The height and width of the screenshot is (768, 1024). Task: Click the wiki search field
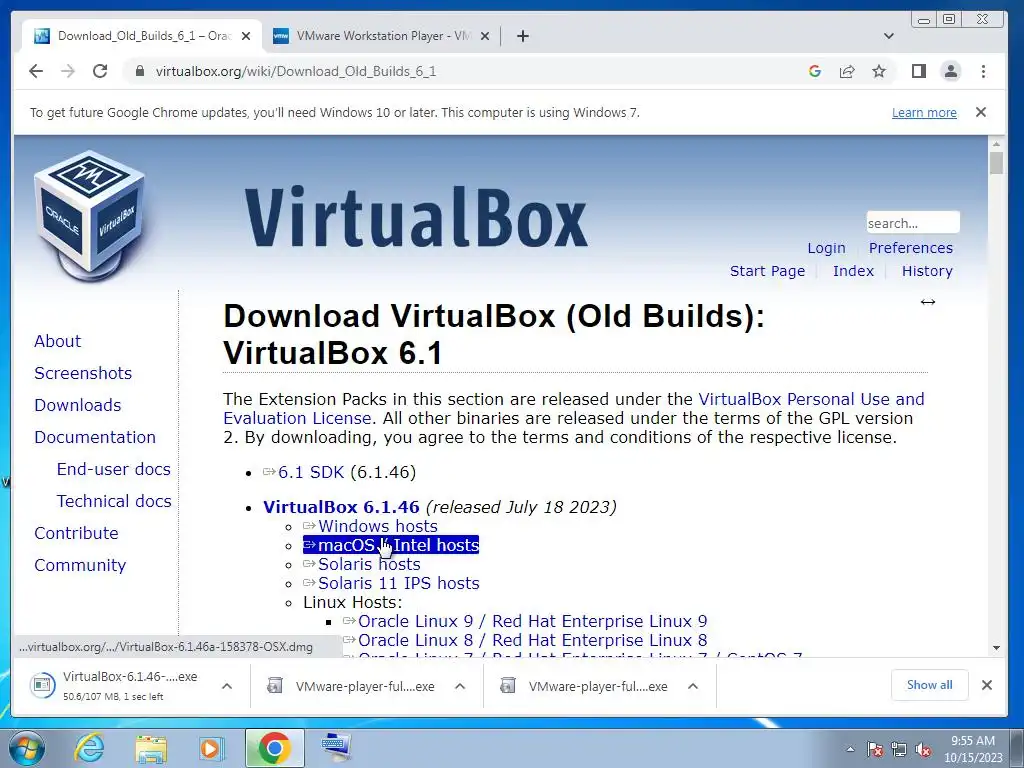pos(912,223)
